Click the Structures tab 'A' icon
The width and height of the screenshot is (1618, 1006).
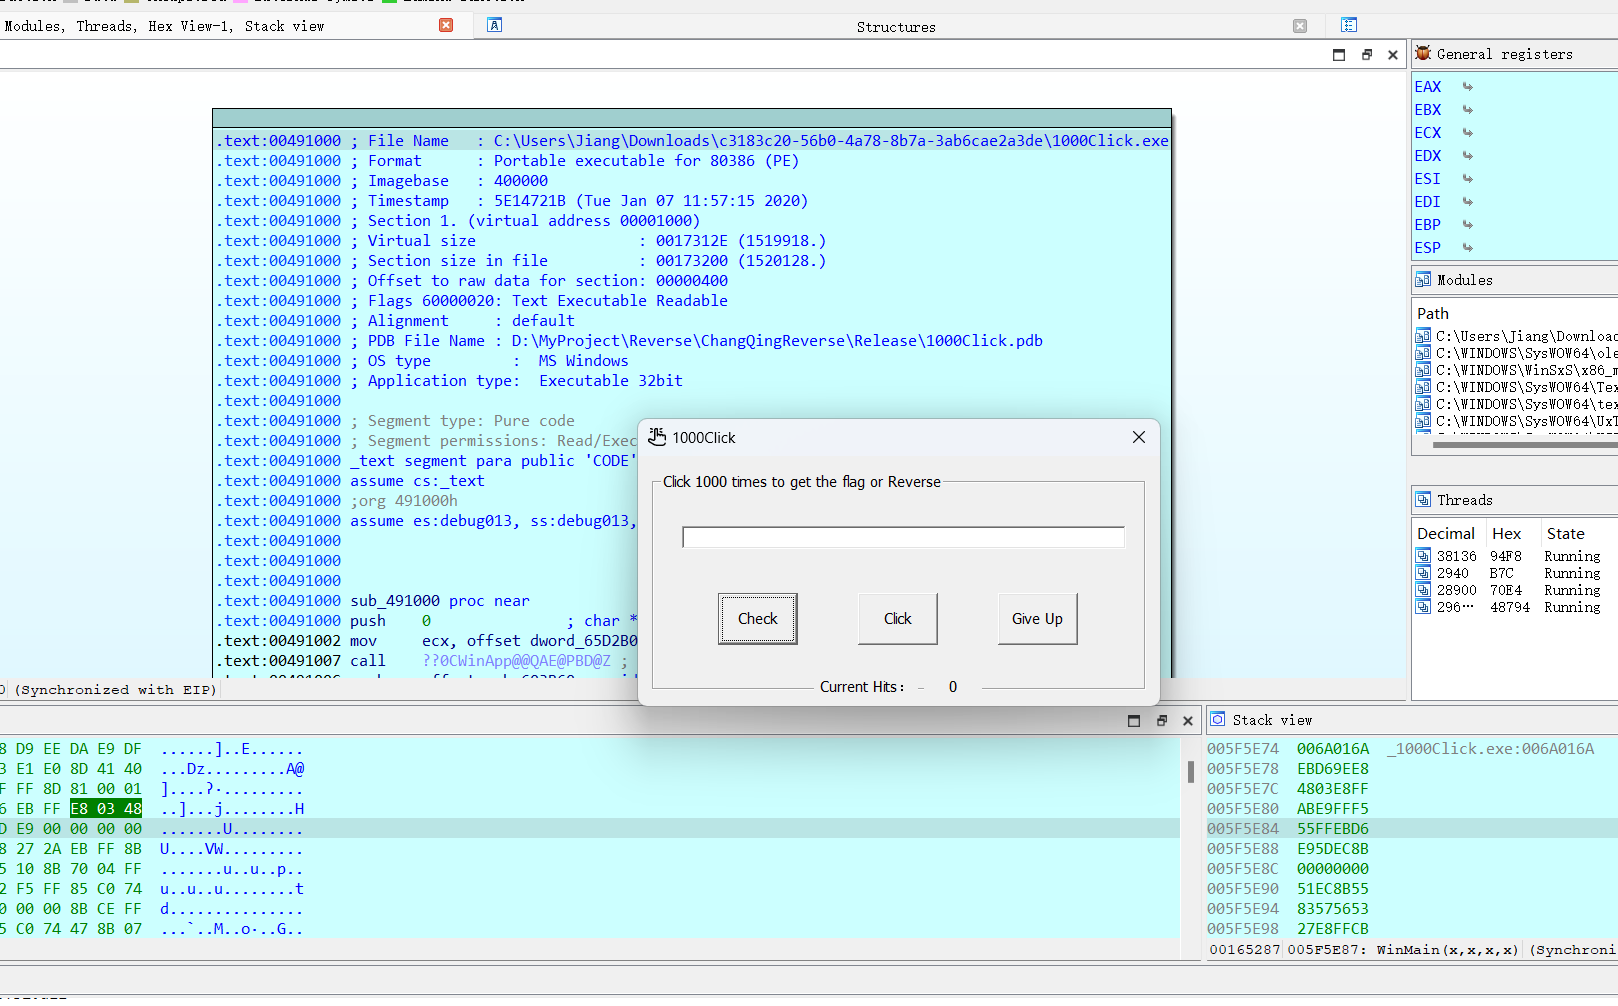494,25
